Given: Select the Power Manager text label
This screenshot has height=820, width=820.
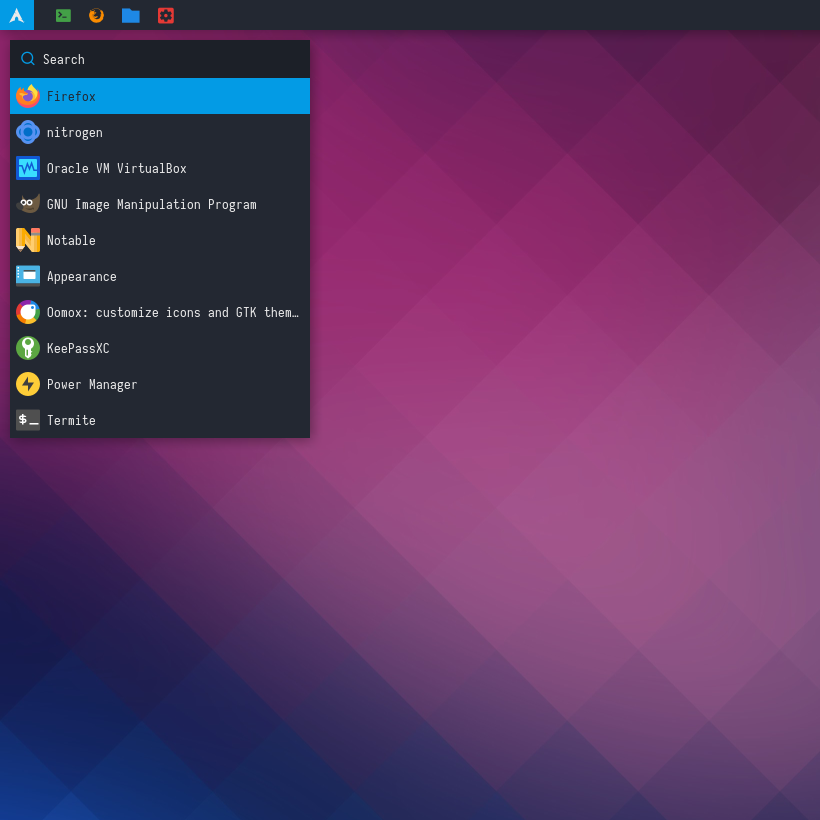Looking at the screenshot, I should pos(92,385).
